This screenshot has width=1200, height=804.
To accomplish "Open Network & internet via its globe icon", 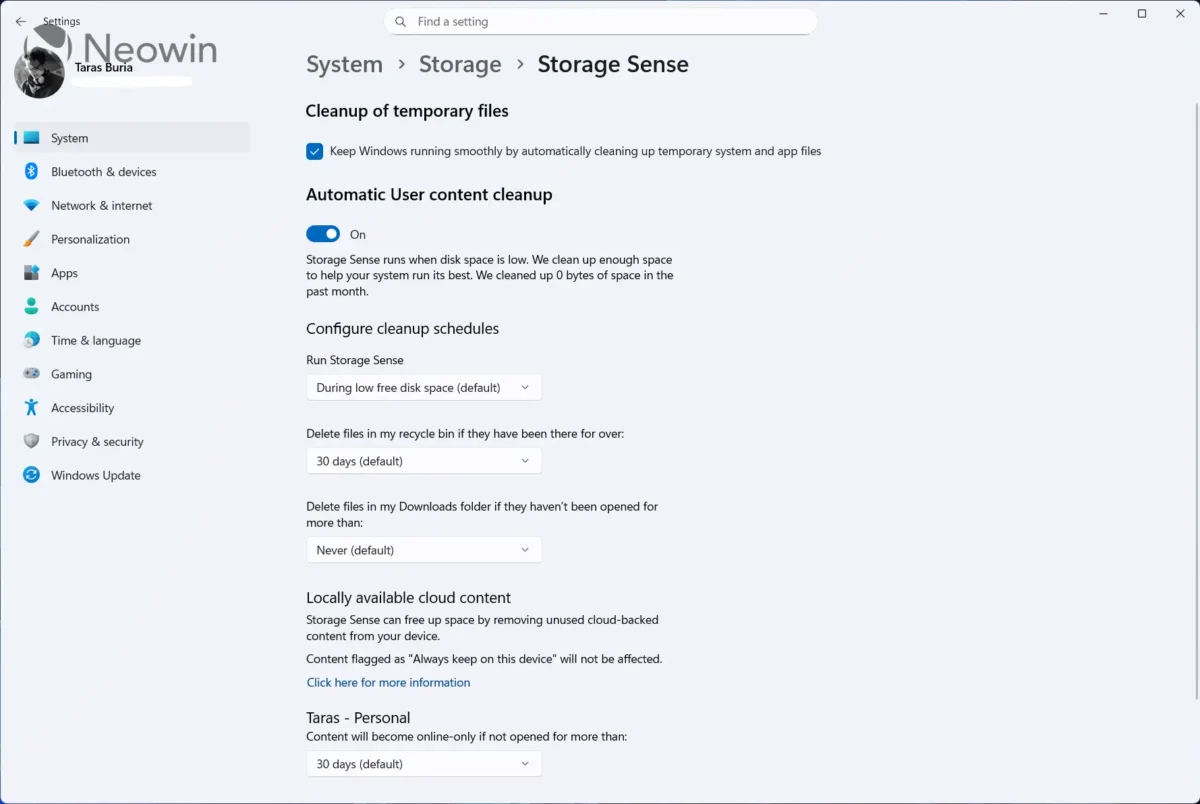I will click(31, 205).
